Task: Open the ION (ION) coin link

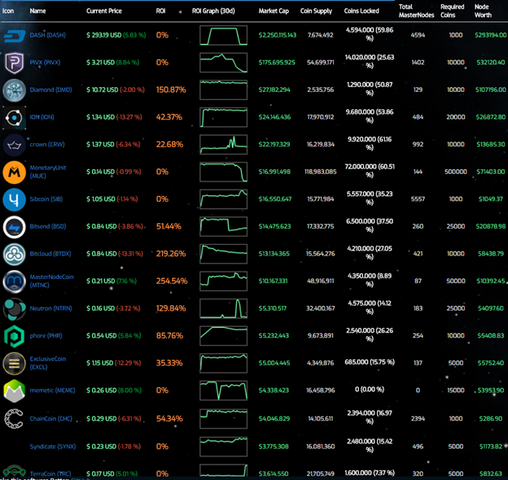Action: (42, 117)
